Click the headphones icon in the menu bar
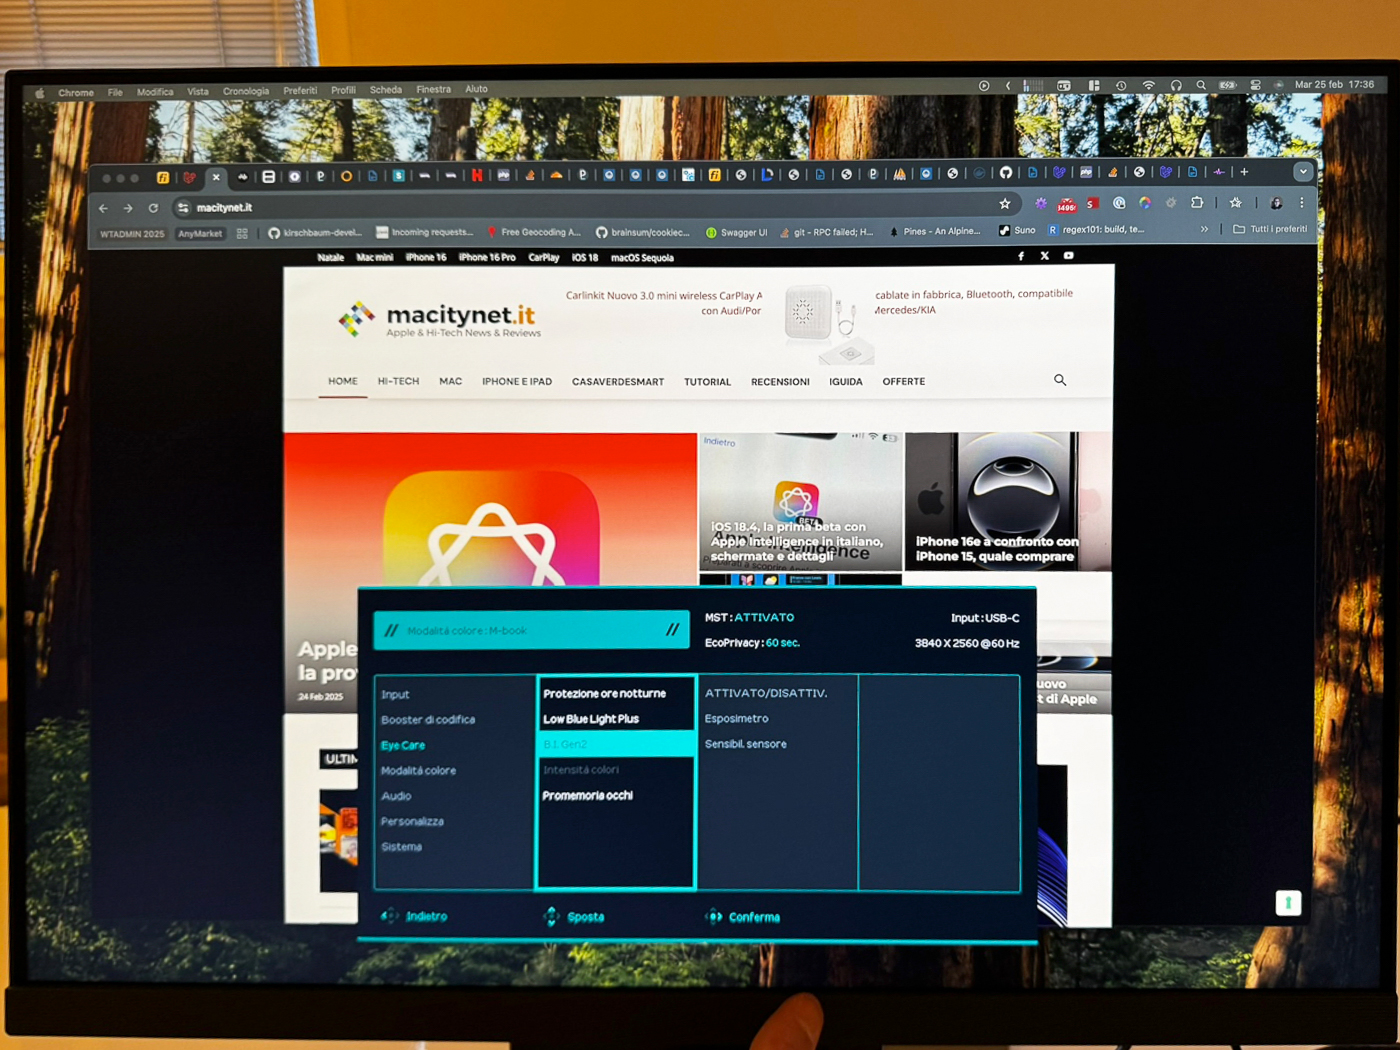 [x=1176, y=86]
